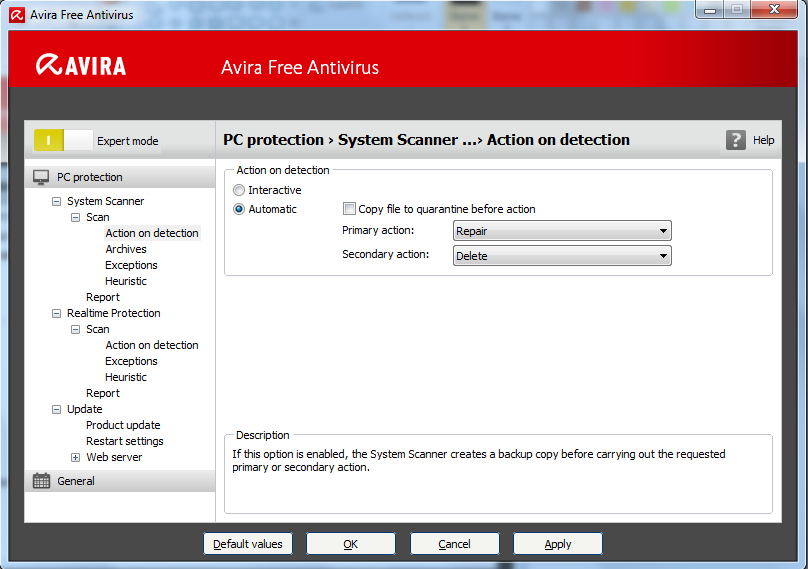Viewport: 808px width, 569px height.
Task: Toggle the Expert mode switch
Action: [x=63, y=141]
